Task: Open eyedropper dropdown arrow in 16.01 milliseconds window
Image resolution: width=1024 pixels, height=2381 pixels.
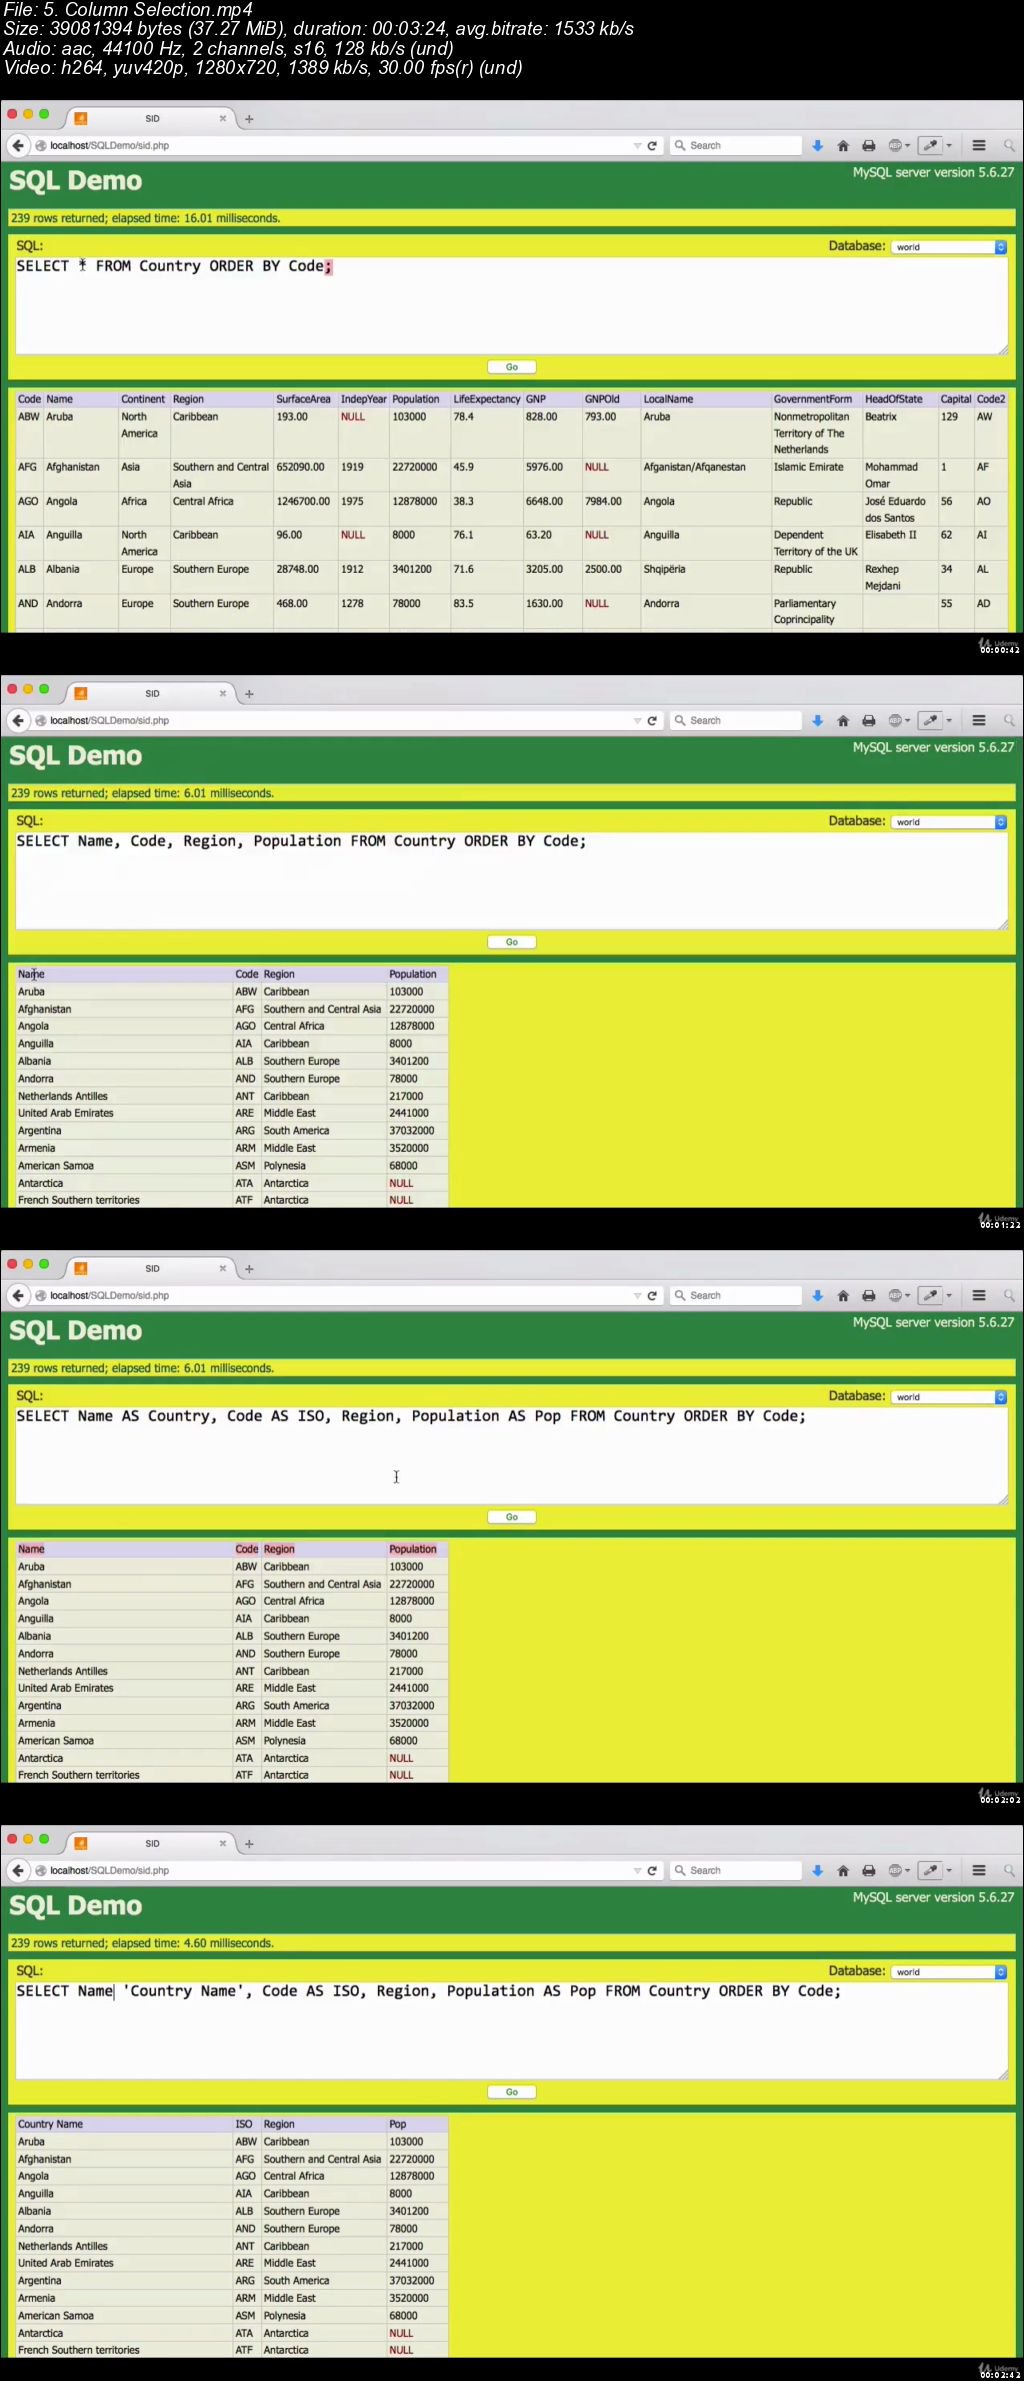Action: 949,146
